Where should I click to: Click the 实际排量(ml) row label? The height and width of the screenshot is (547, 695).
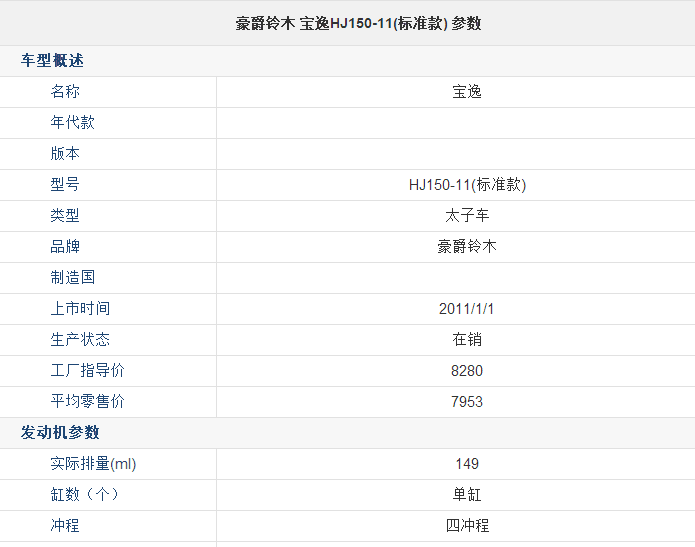point(93,464)
